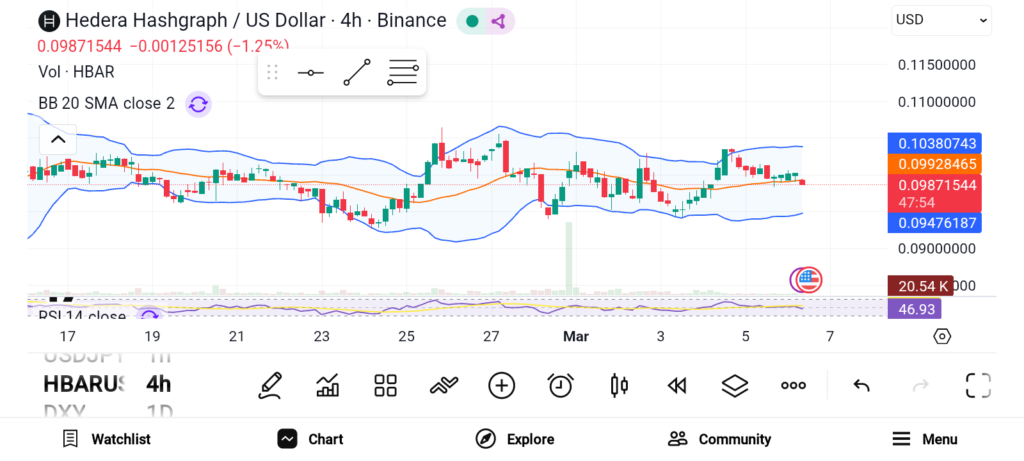Enter fullscreen chart mode
The width and height of the screenshot is (1024, 461).
pos(978,385)
